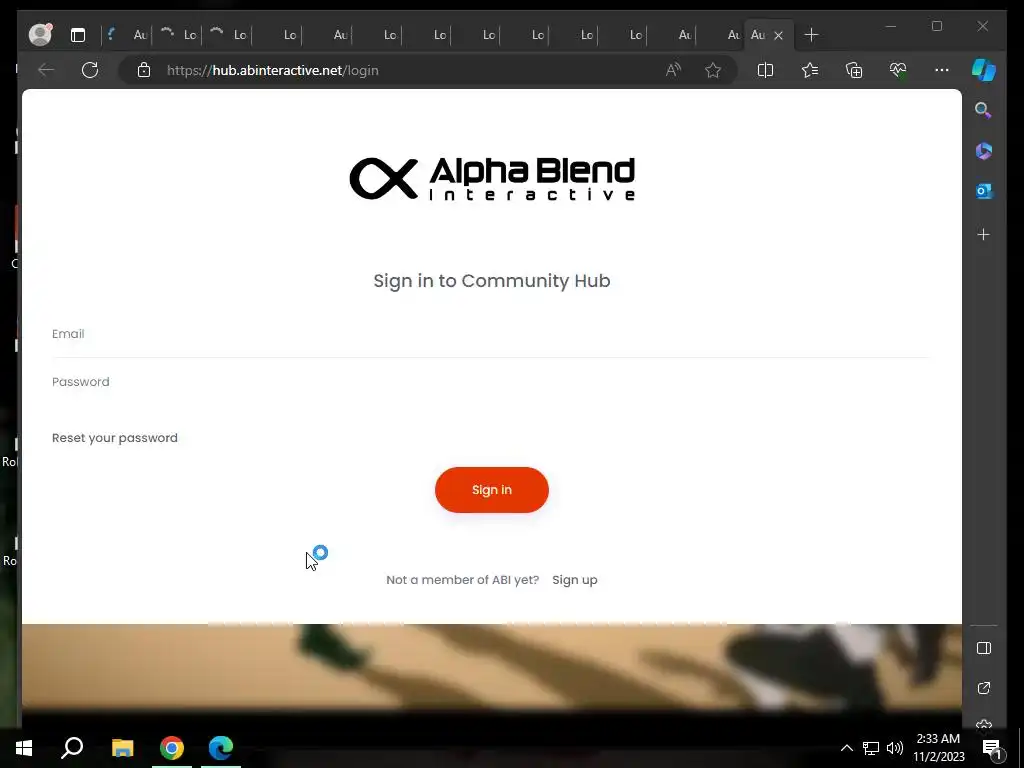Viewport: 1024px width, 768px height.
Task: Open the Edge profile avatar menu
Action: [40, 35]
